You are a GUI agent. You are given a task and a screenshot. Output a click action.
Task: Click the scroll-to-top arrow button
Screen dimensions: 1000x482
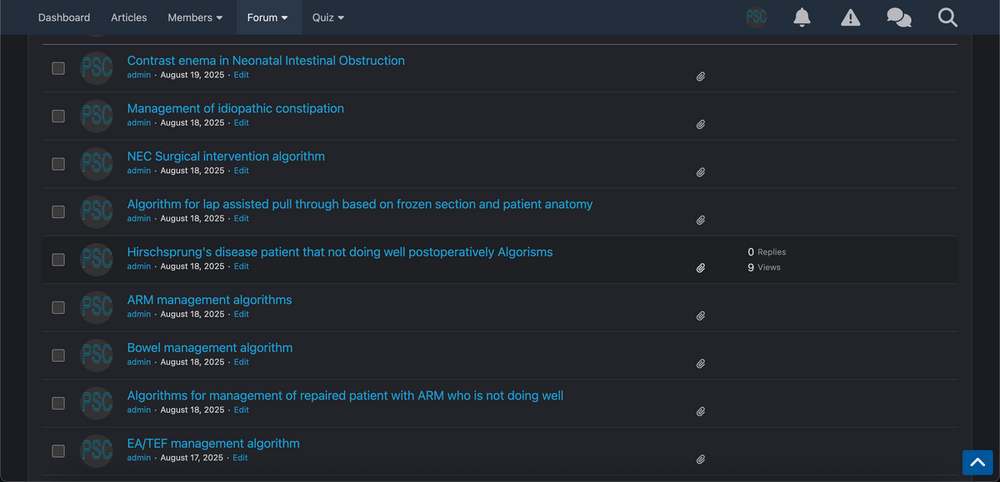(x=977, y=463)
